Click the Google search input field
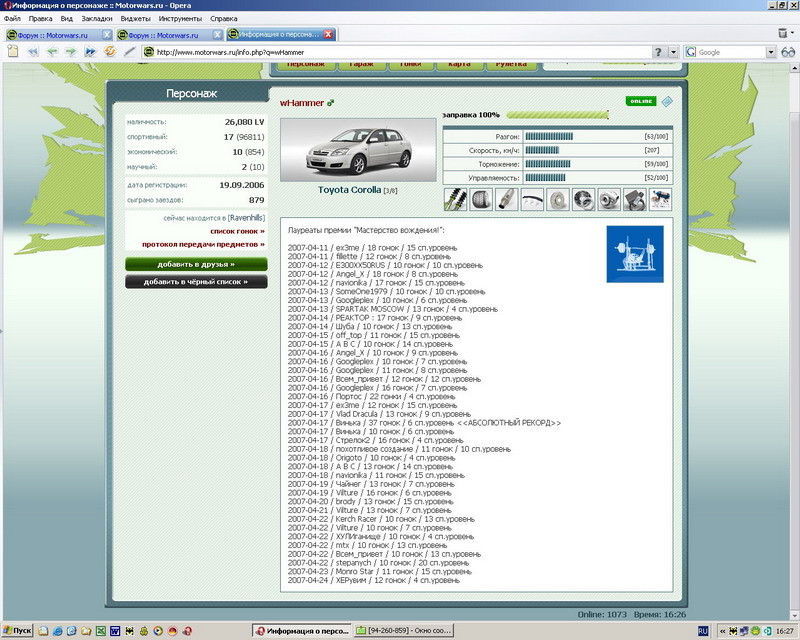Screen dimensions: 800x640 (x=730, y=52)
